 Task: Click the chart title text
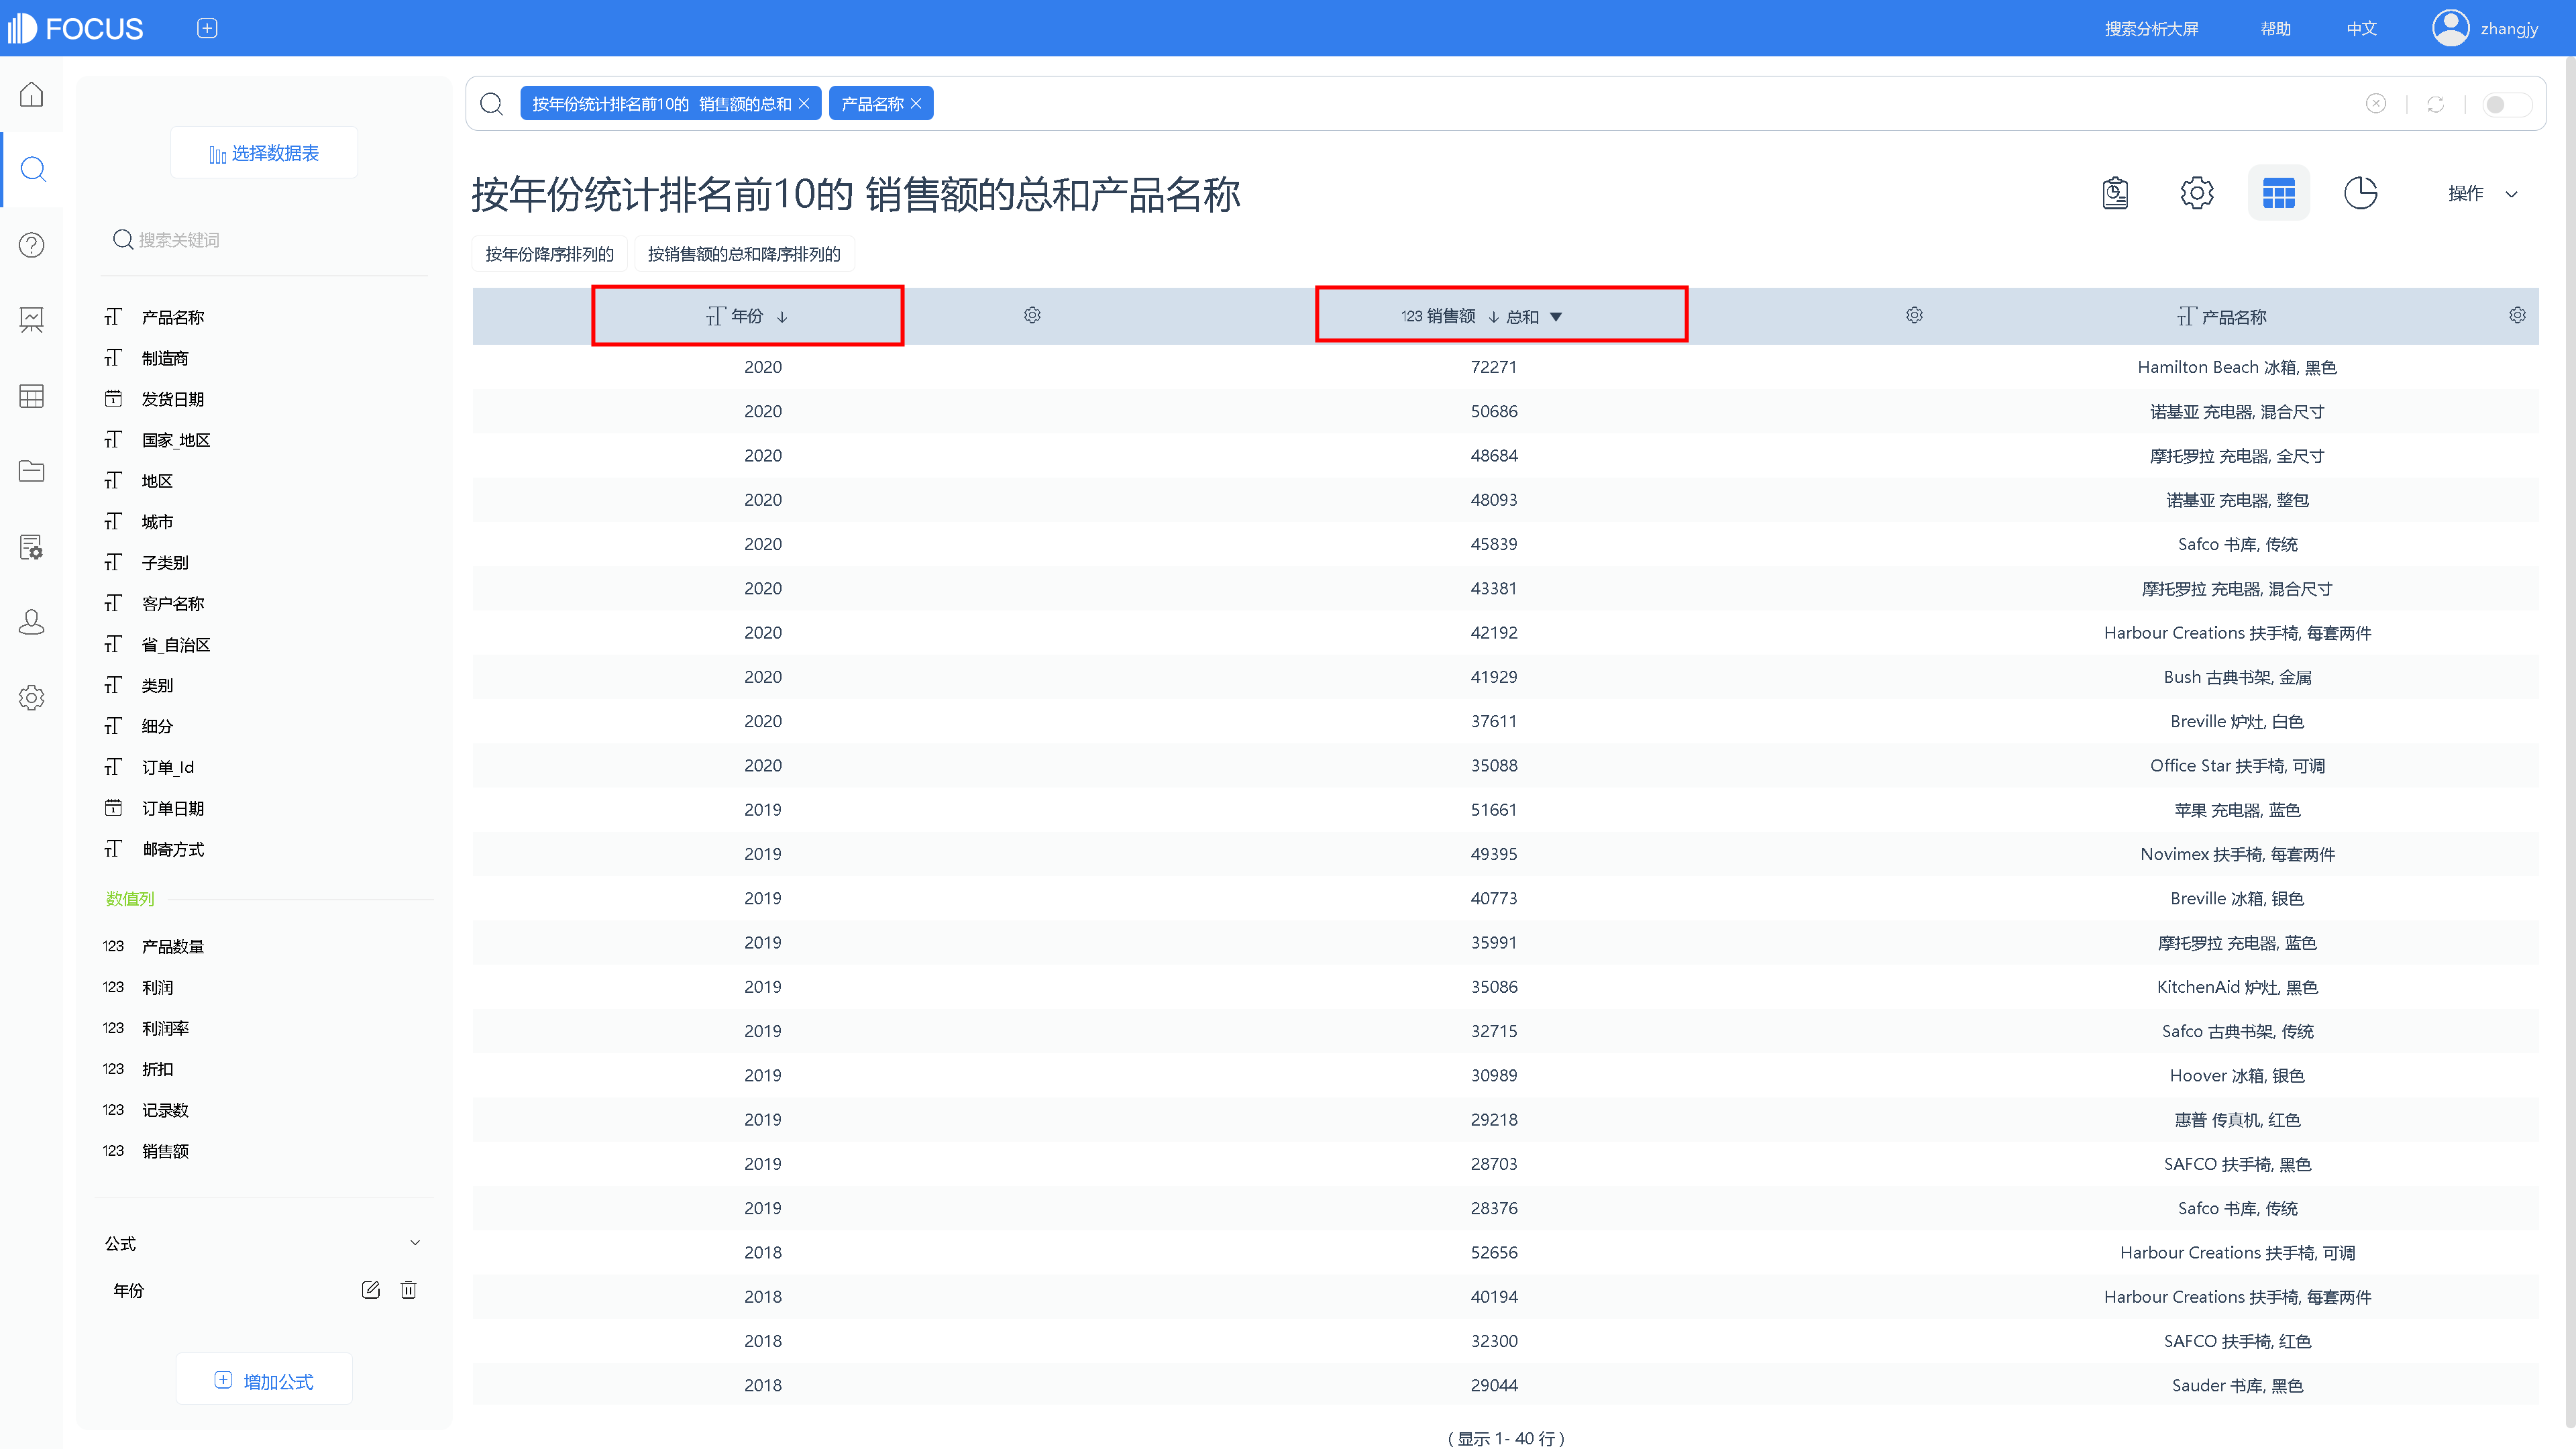(856, 194)
